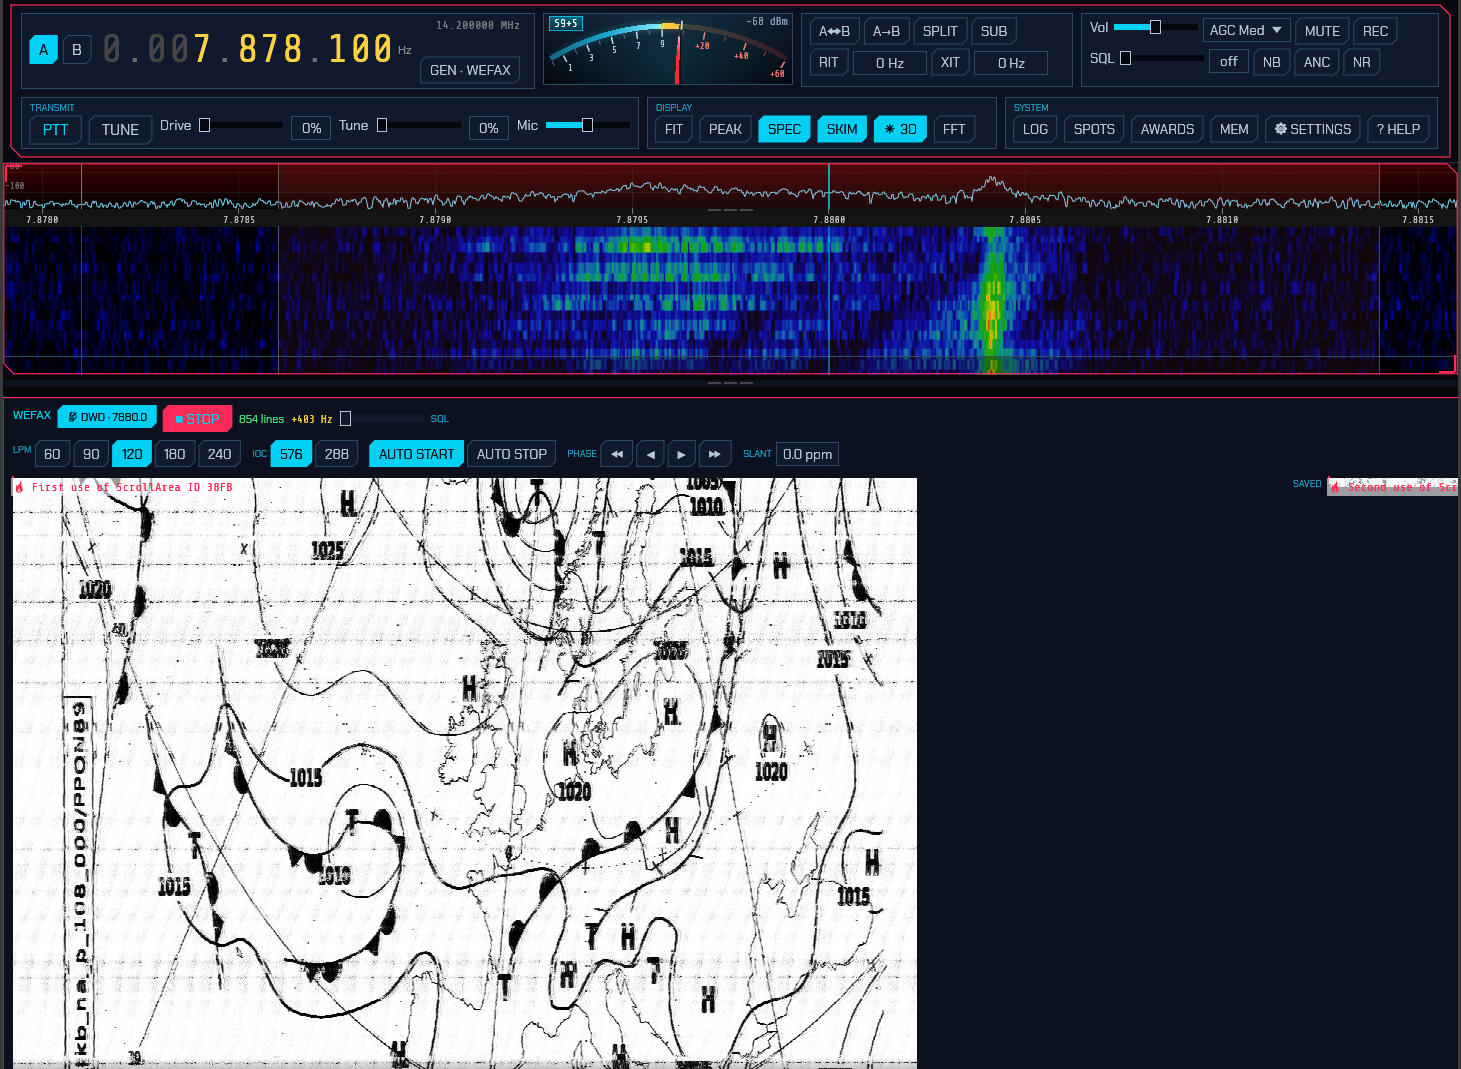Click the SLANT 0.0 ppm field
The height and width of the screenshot is (1069, 1461).
point(807,454)
